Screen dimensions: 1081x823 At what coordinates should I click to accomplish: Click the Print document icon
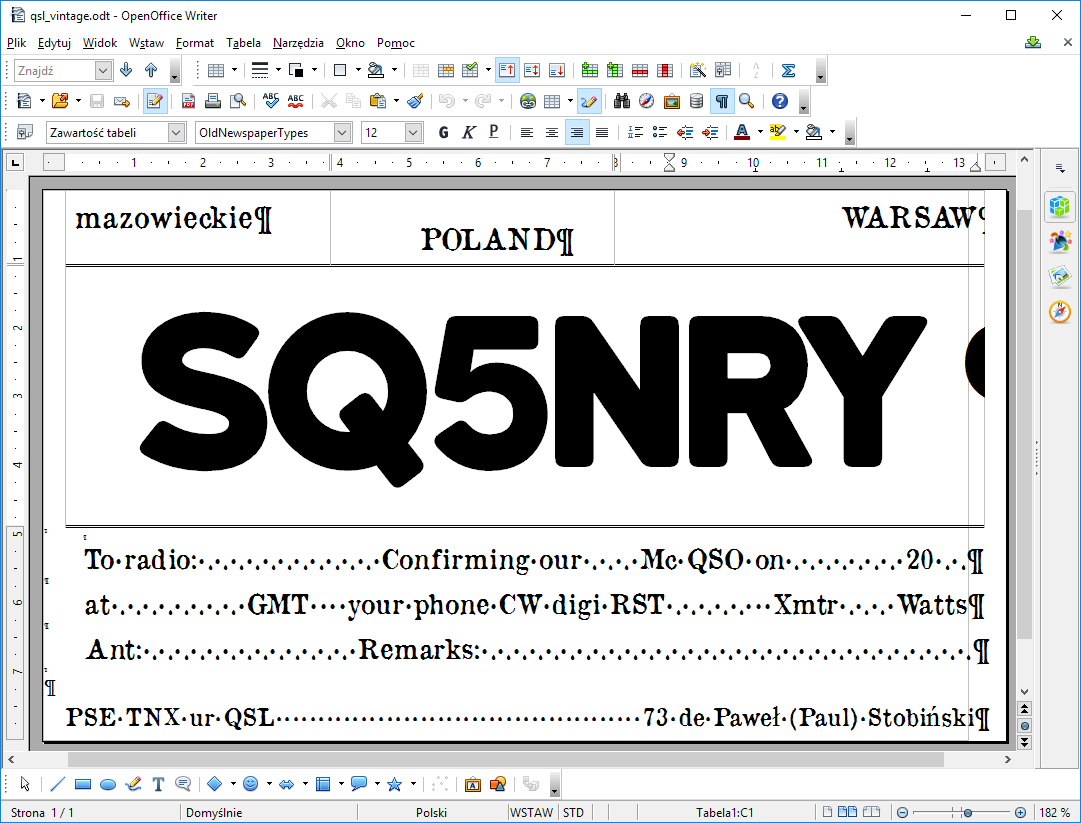[x=213, y=101]
